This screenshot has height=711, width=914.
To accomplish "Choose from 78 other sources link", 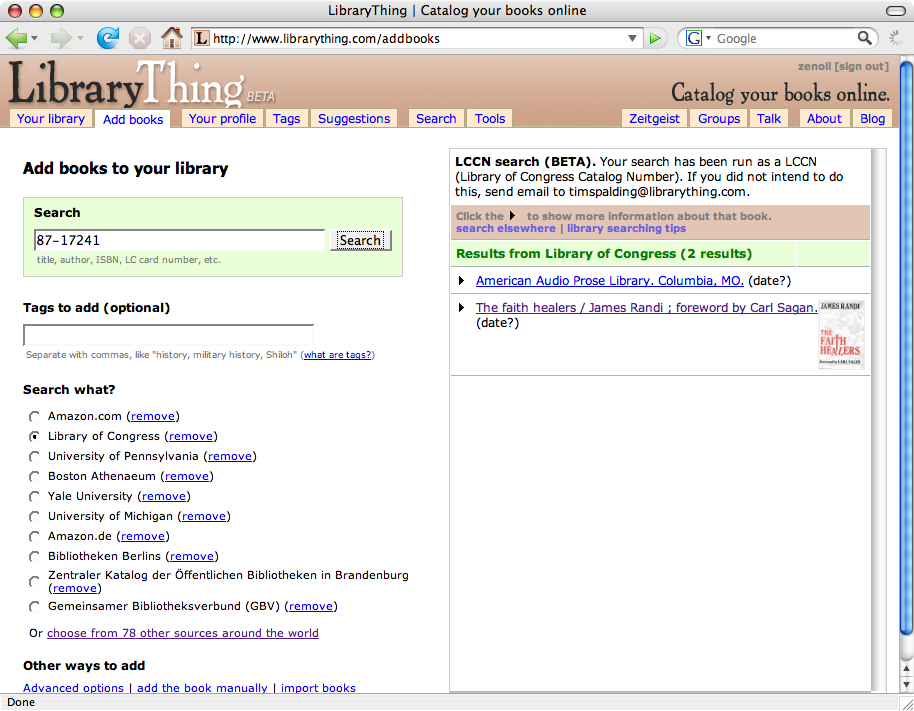I will [182, 633].
